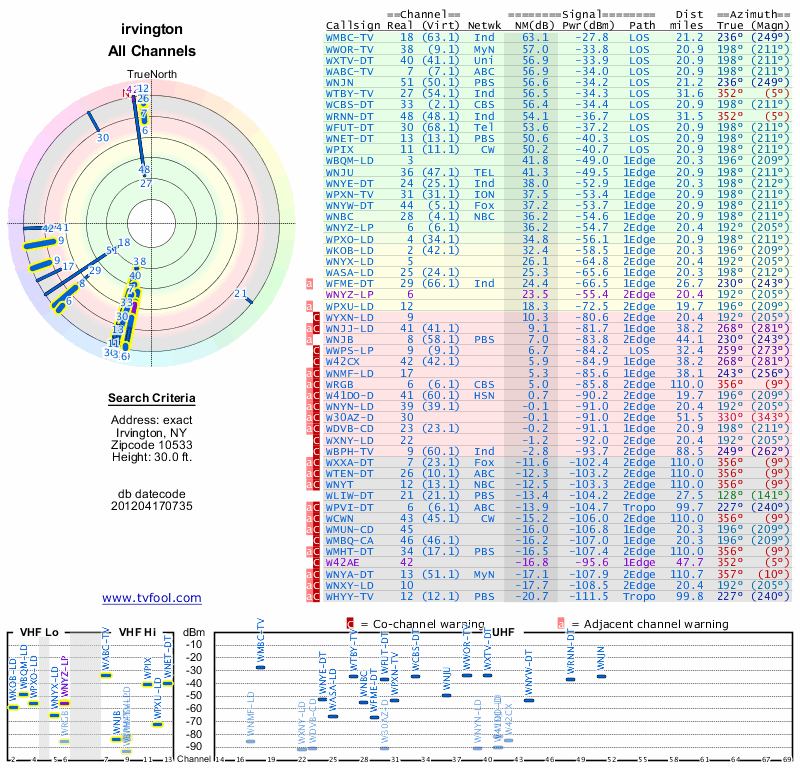Click the WABC-TV marker in VHF Hi chart
Screen dimensions: 800x768
(106, 676)
